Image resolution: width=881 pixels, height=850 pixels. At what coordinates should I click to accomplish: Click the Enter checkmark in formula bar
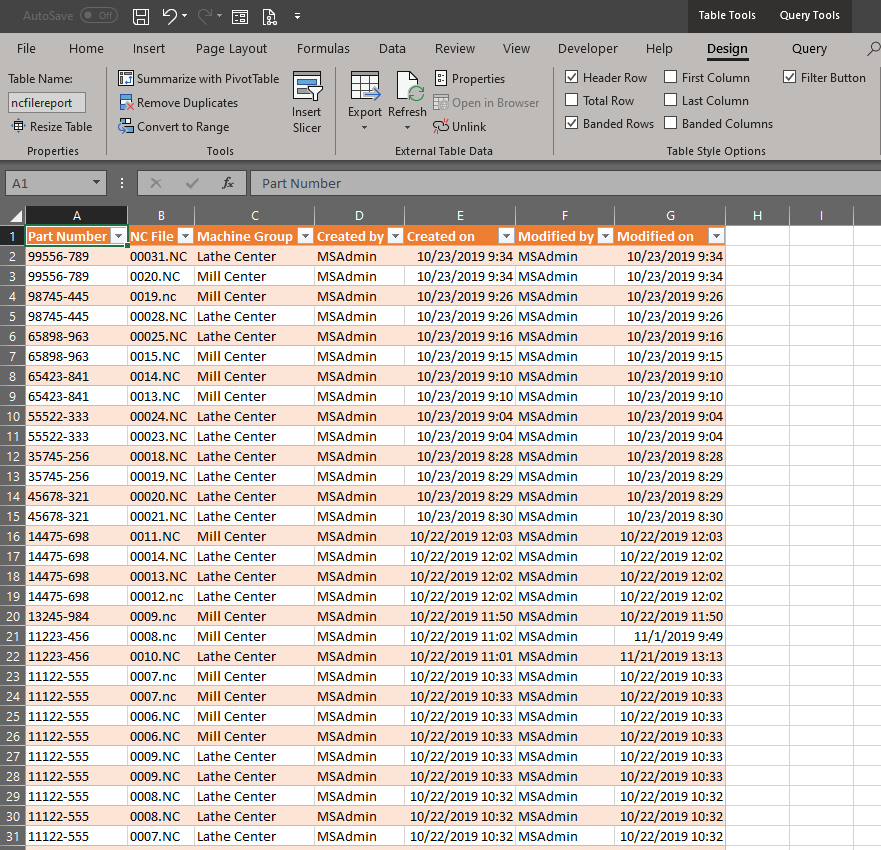(x=192, y=183)
